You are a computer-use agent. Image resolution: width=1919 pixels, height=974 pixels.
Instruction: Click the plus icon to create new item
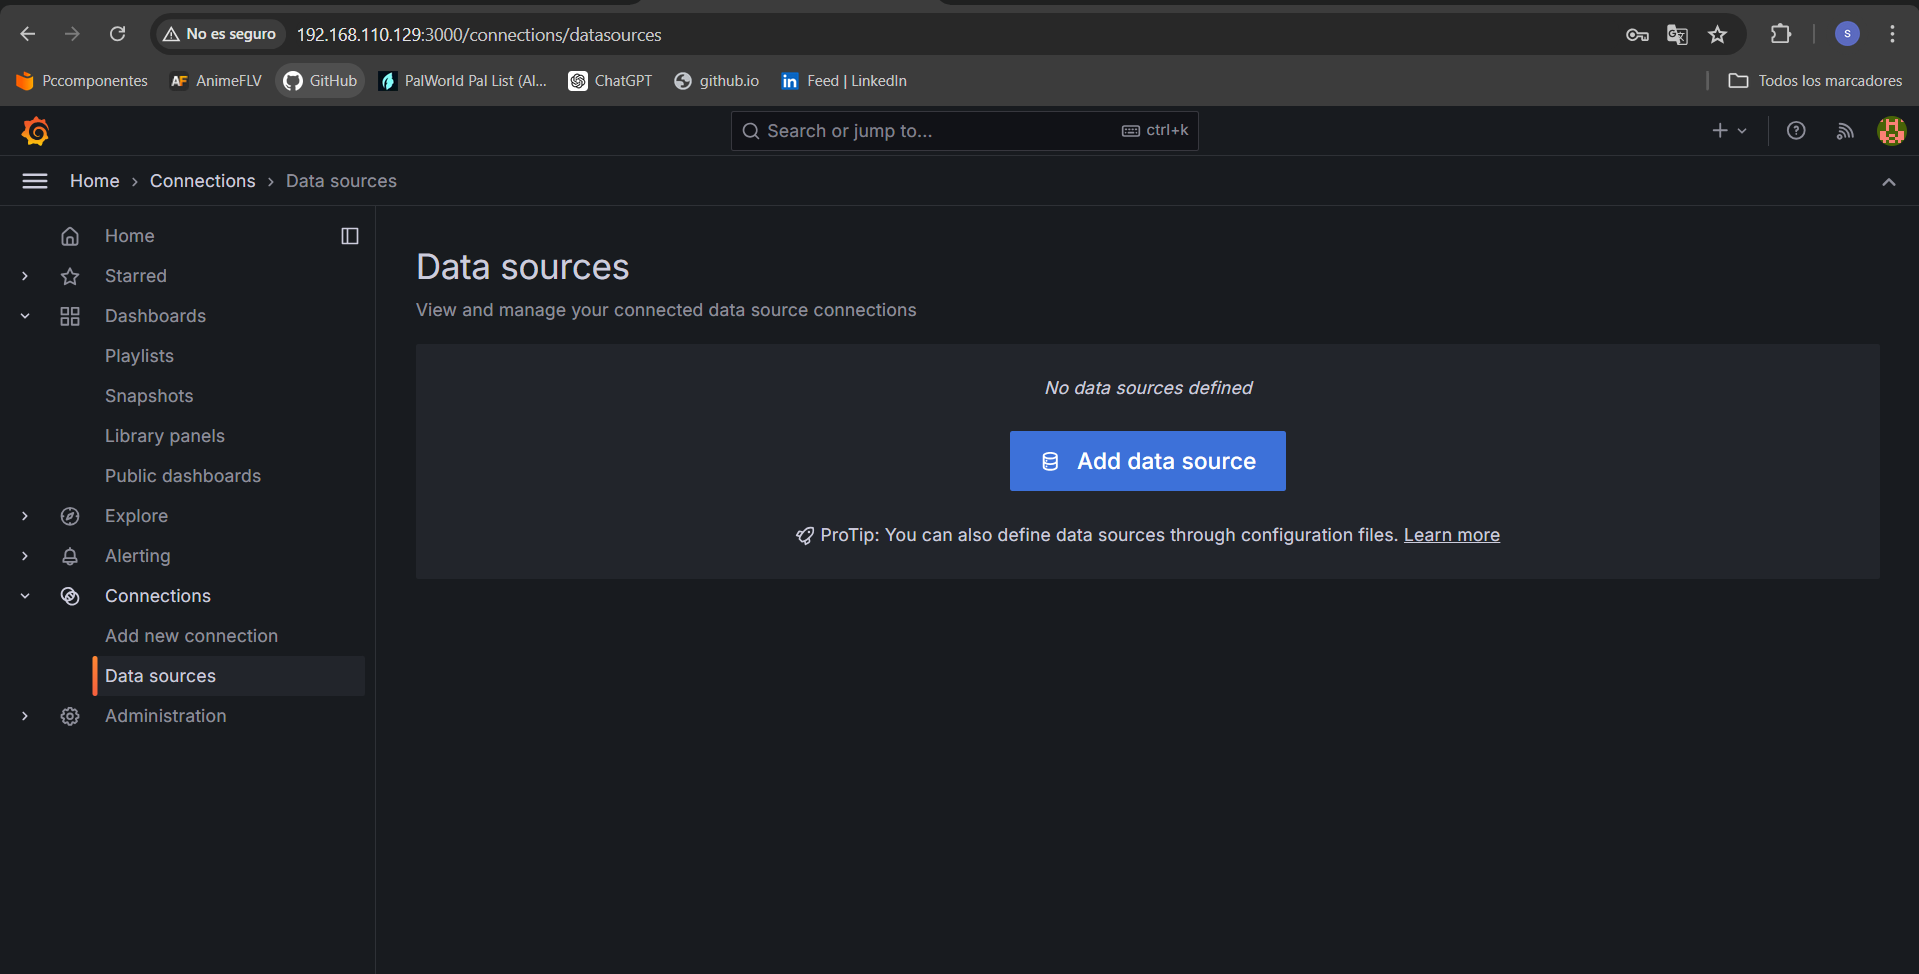1719,130
